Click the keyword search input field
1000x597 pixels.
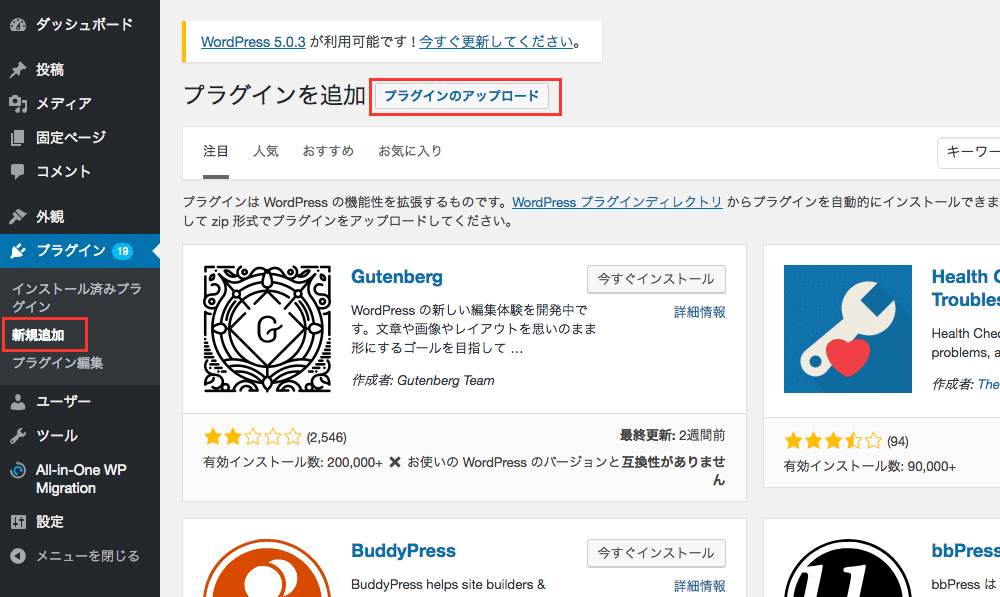(x=968, y=152)
